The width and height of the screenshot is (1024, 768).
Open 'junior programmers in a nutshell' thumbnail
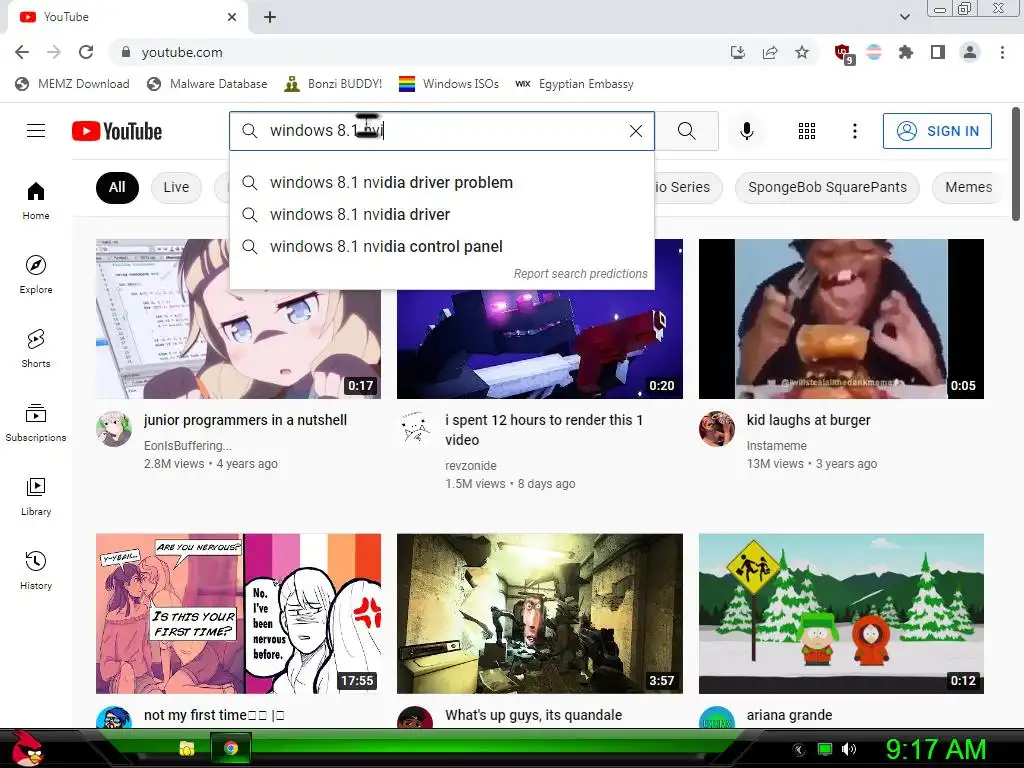pos(238,319)
